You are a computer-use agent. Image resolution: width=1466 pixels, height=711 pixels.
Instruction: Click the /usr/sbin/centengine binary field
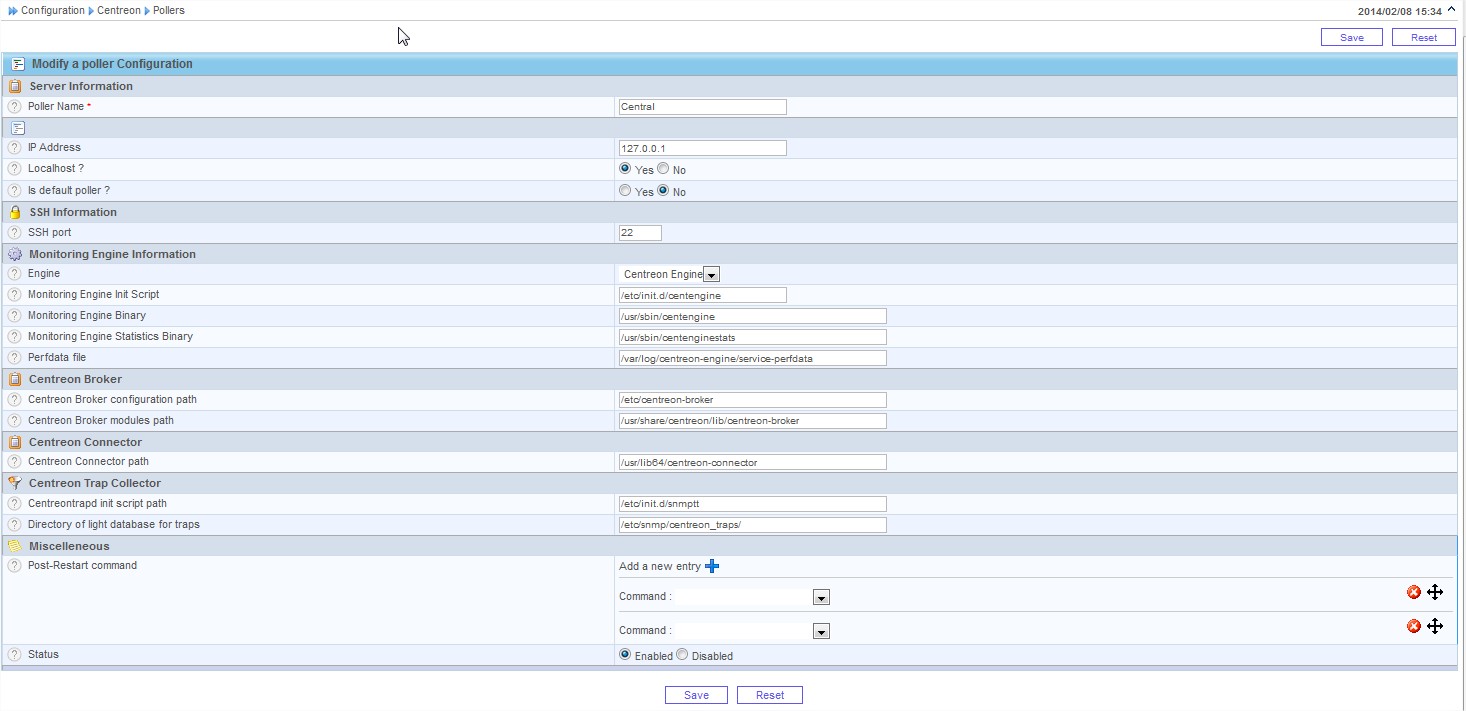(753, 316)
